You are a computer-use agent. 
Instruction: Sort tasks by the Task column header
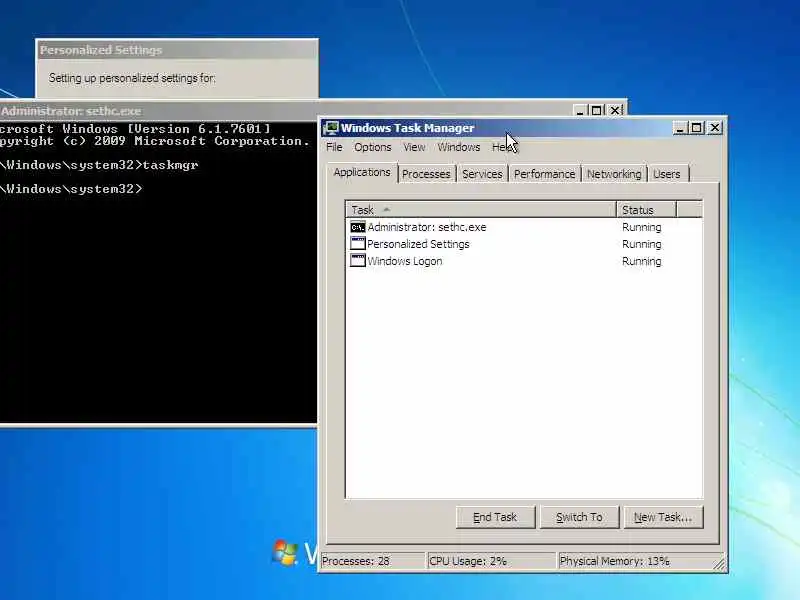coord(481,210)
